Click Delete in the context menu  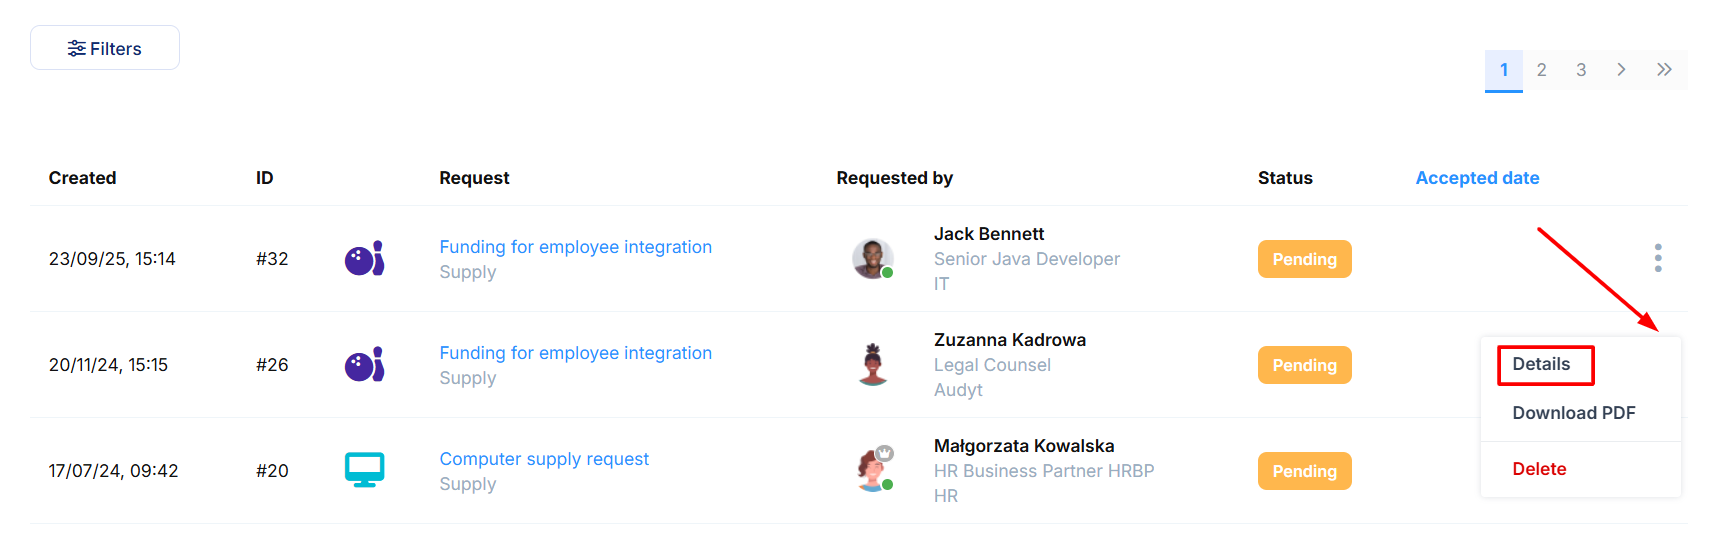tap(1539, 469)
